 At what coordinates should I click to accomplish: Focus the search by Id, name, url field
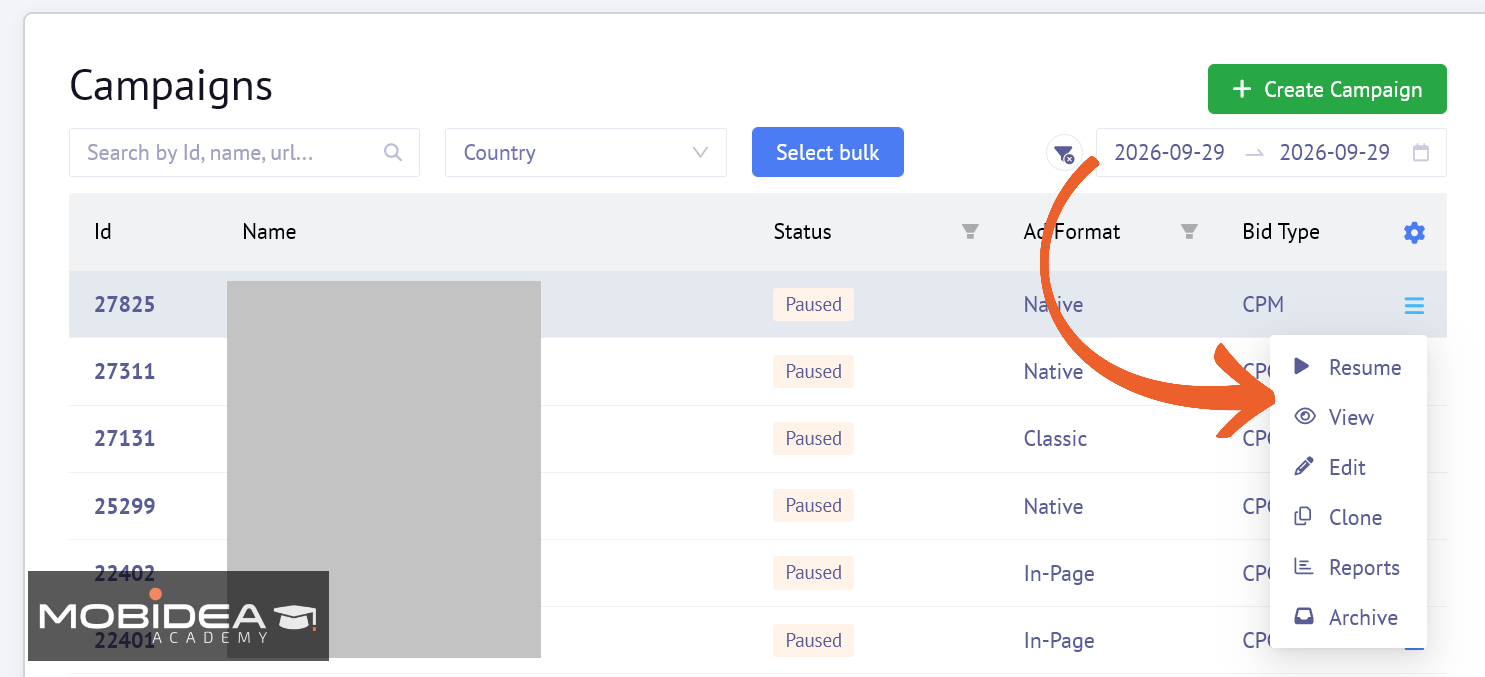tap(244, 153)
